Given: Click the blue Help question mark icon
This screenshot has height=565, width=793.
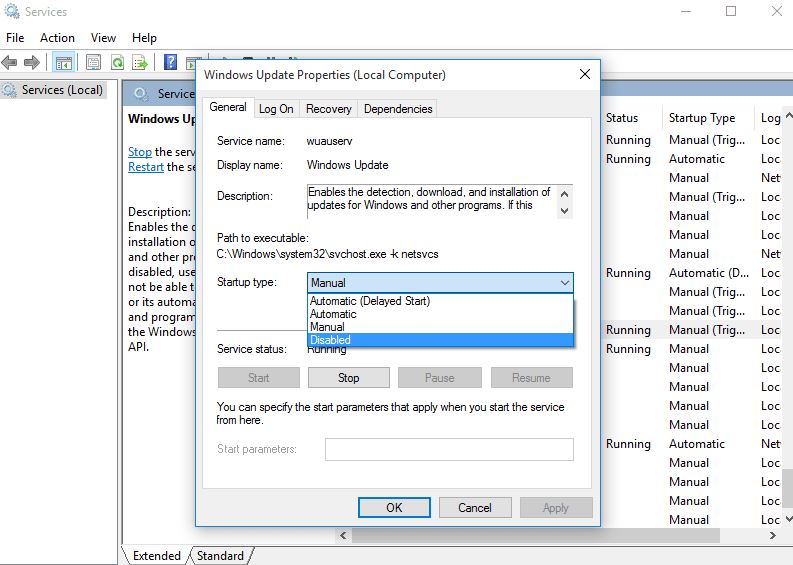Looking at the screenshot, I should 170,62.
